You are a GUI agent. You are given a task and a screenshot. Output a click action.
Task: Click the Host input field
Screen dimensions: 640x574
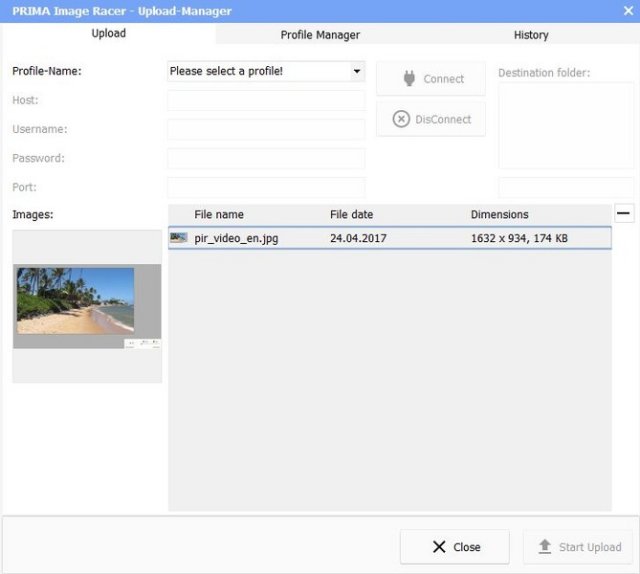266,101
